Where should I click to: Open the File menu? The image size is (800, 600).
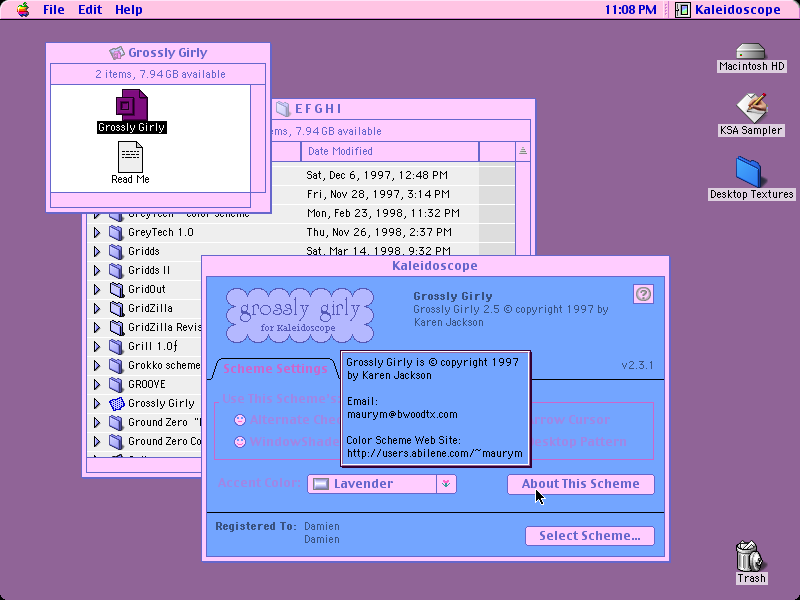pyautogui.click(x=54, y=10)
